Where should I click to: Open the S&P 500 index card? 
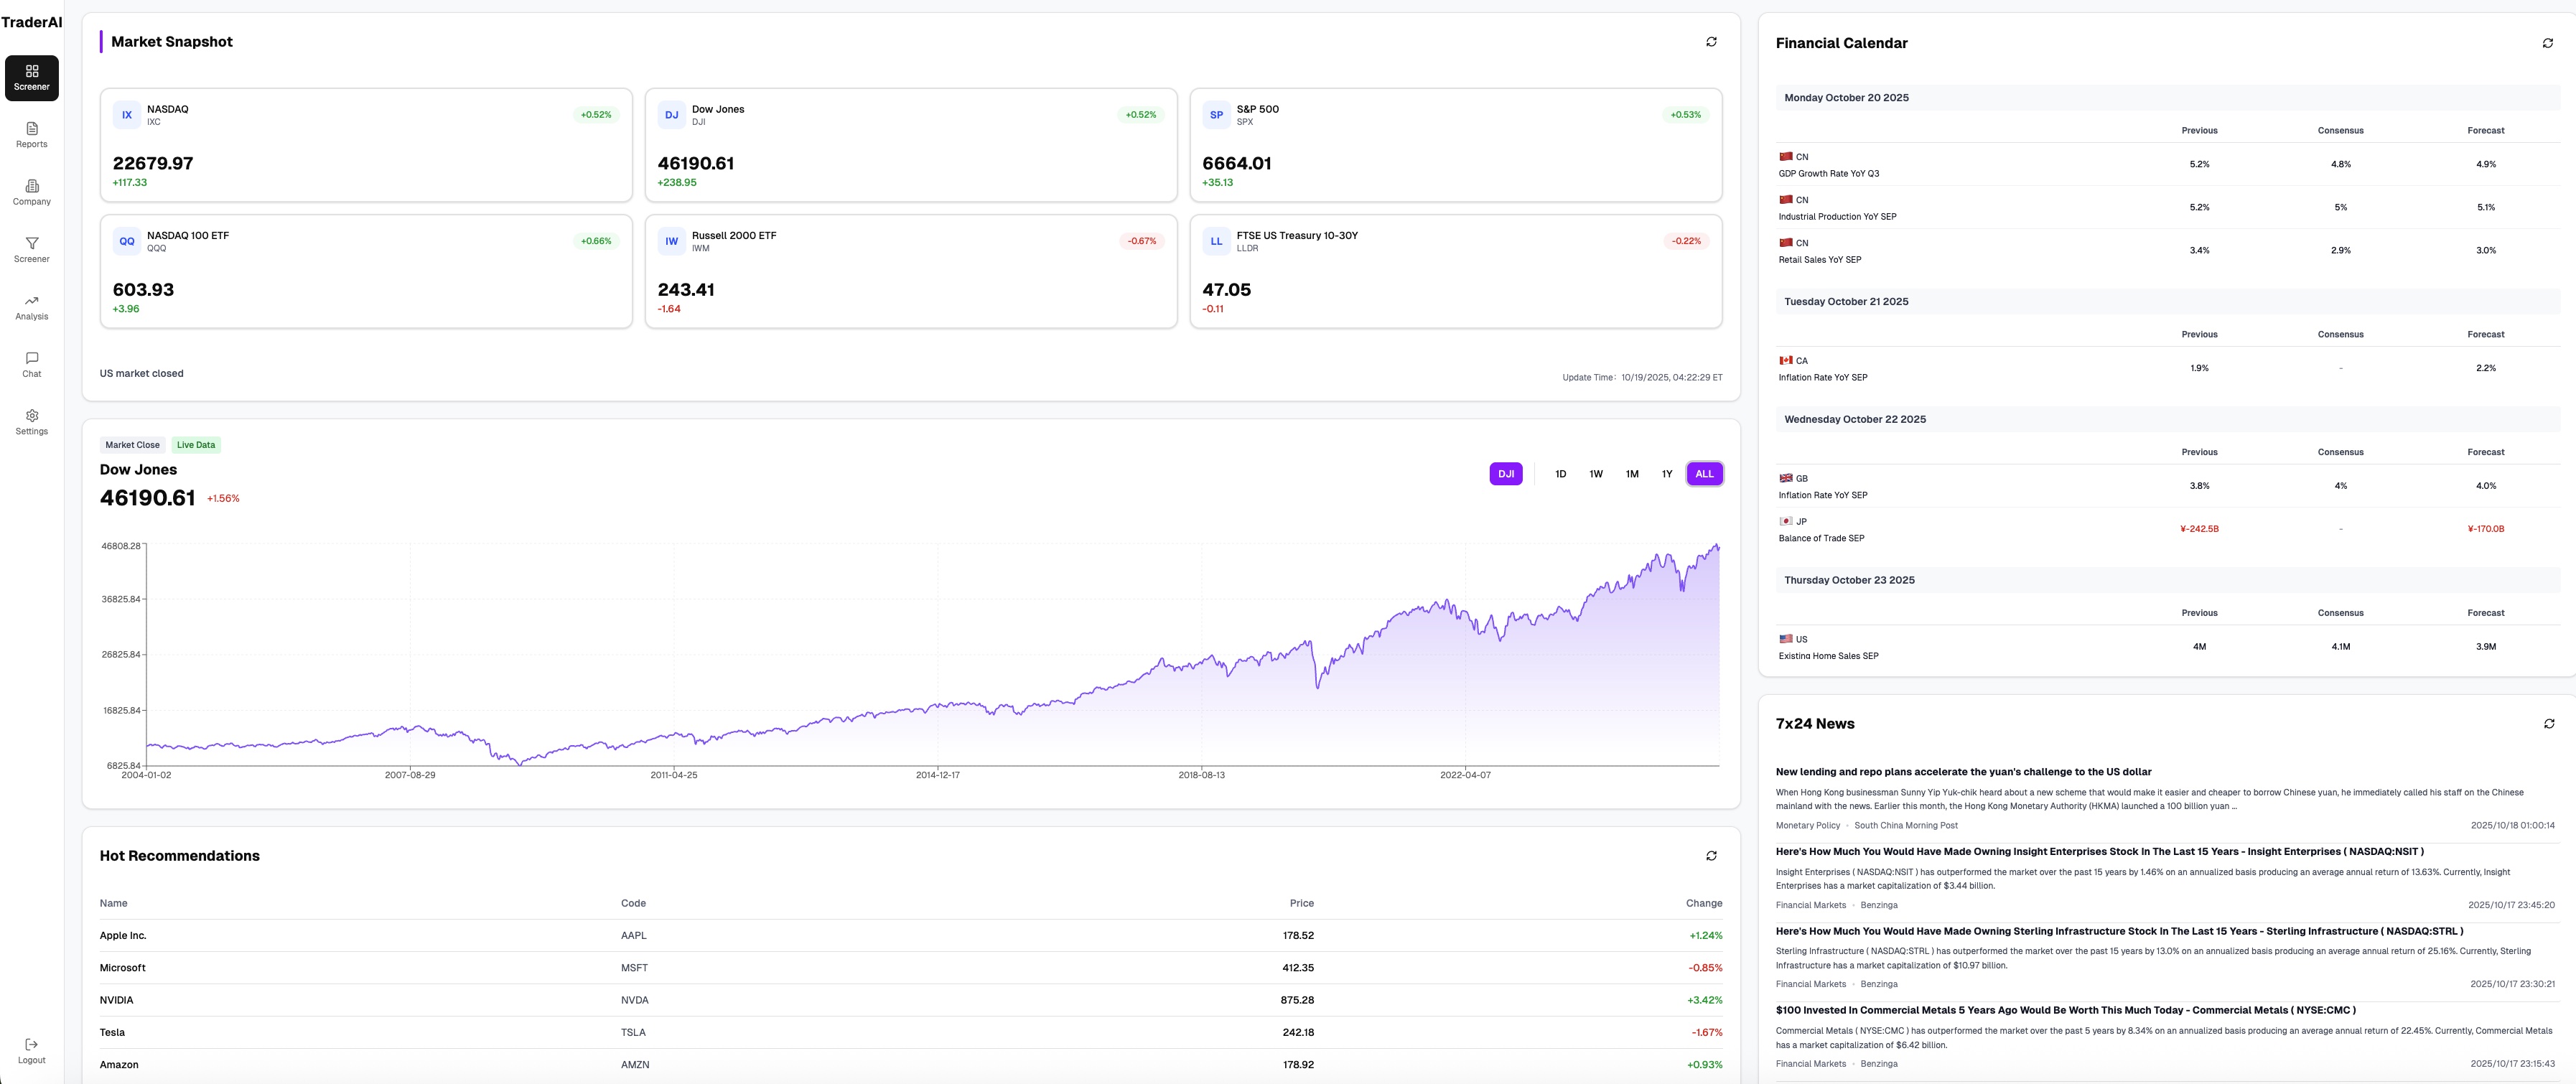coord(1455,145)
